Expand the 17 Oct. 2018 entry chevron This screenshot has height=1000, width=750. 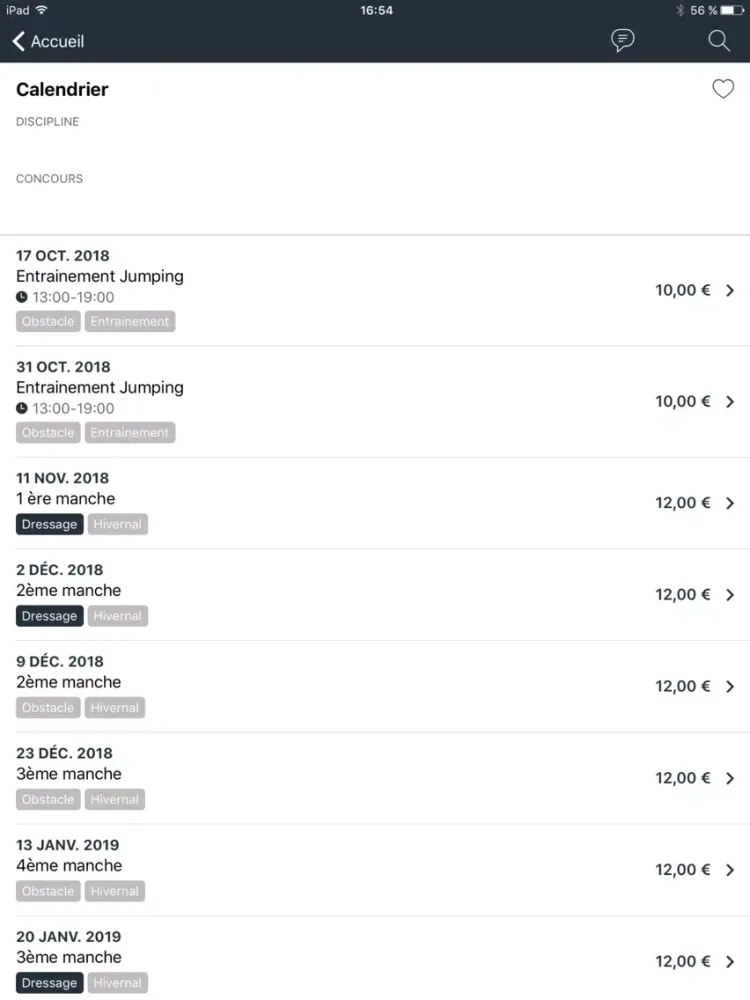pos(730,291)
